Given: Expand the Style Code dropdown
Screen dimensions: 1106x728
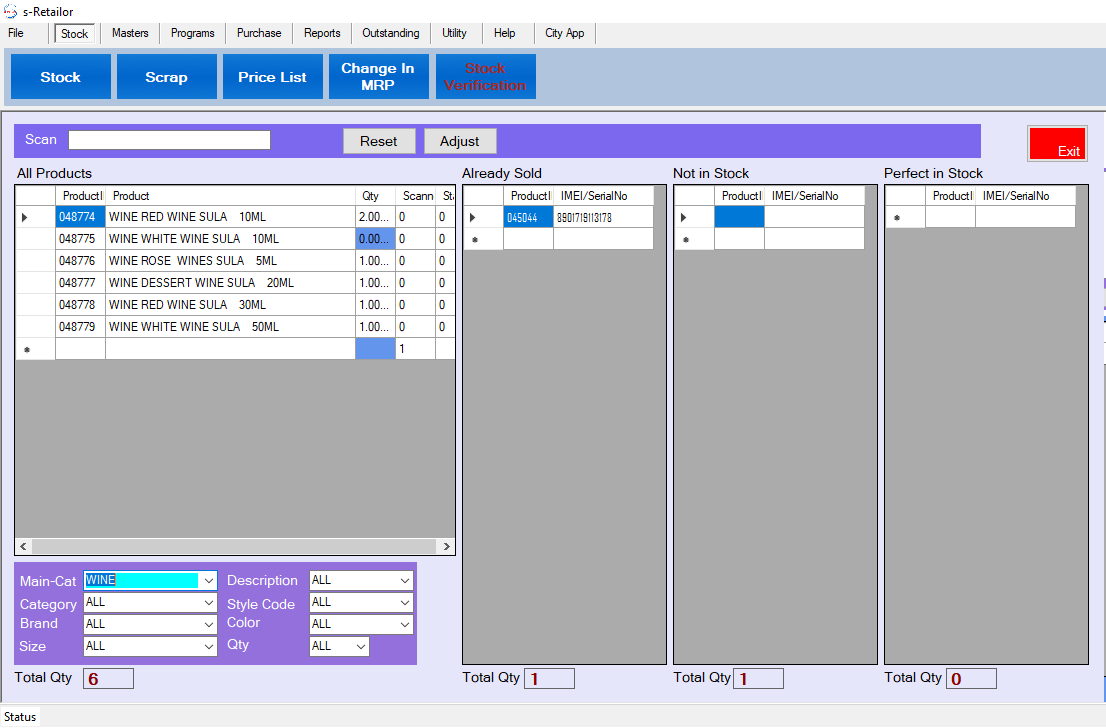Looking at the screenshot, I should tap(404, 603).
